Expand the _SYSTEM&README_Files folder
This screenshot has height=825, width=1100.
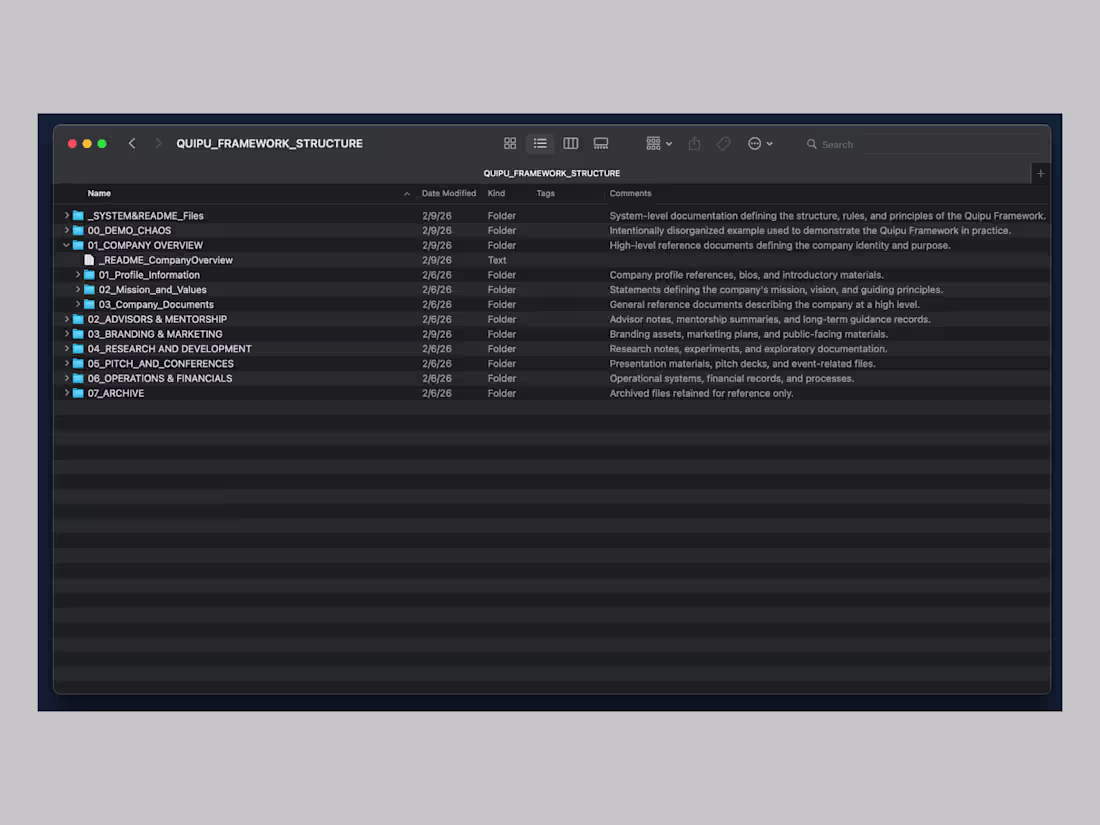[67, 215]
